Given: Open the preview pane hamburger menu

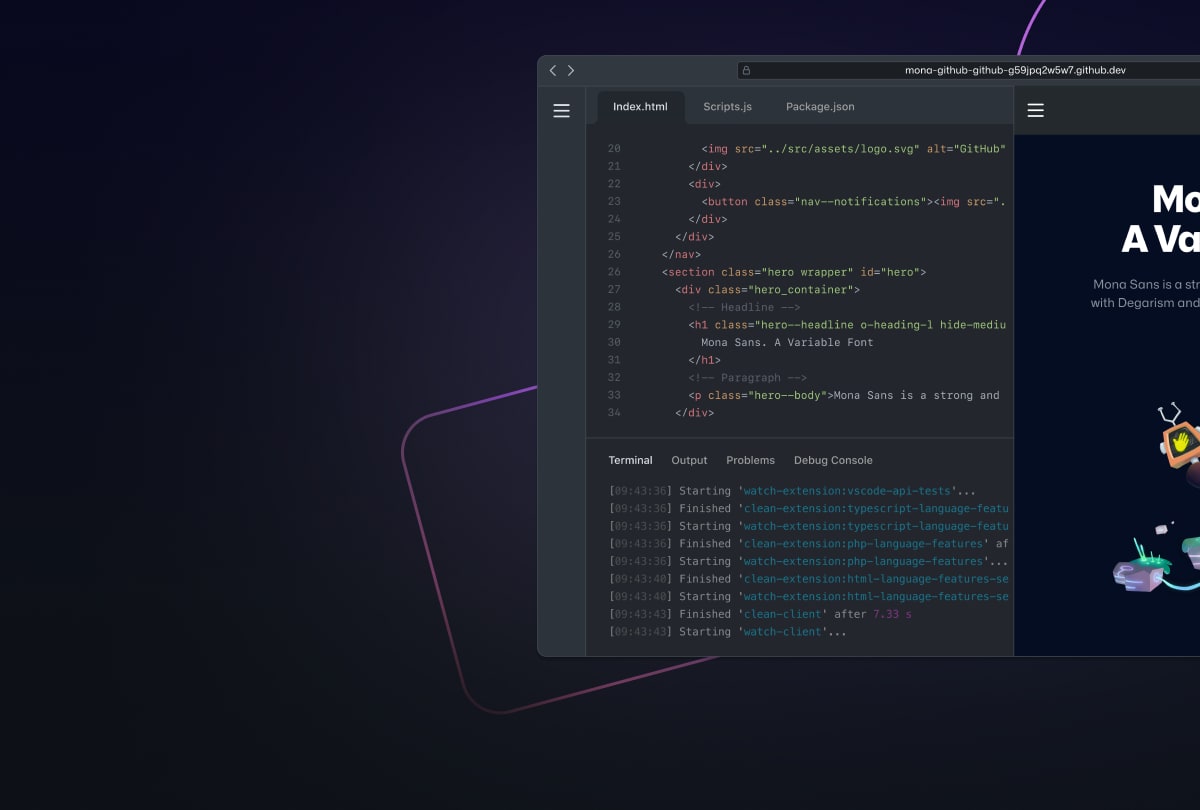Looking at the screenshot, I should pos(1035,110).
